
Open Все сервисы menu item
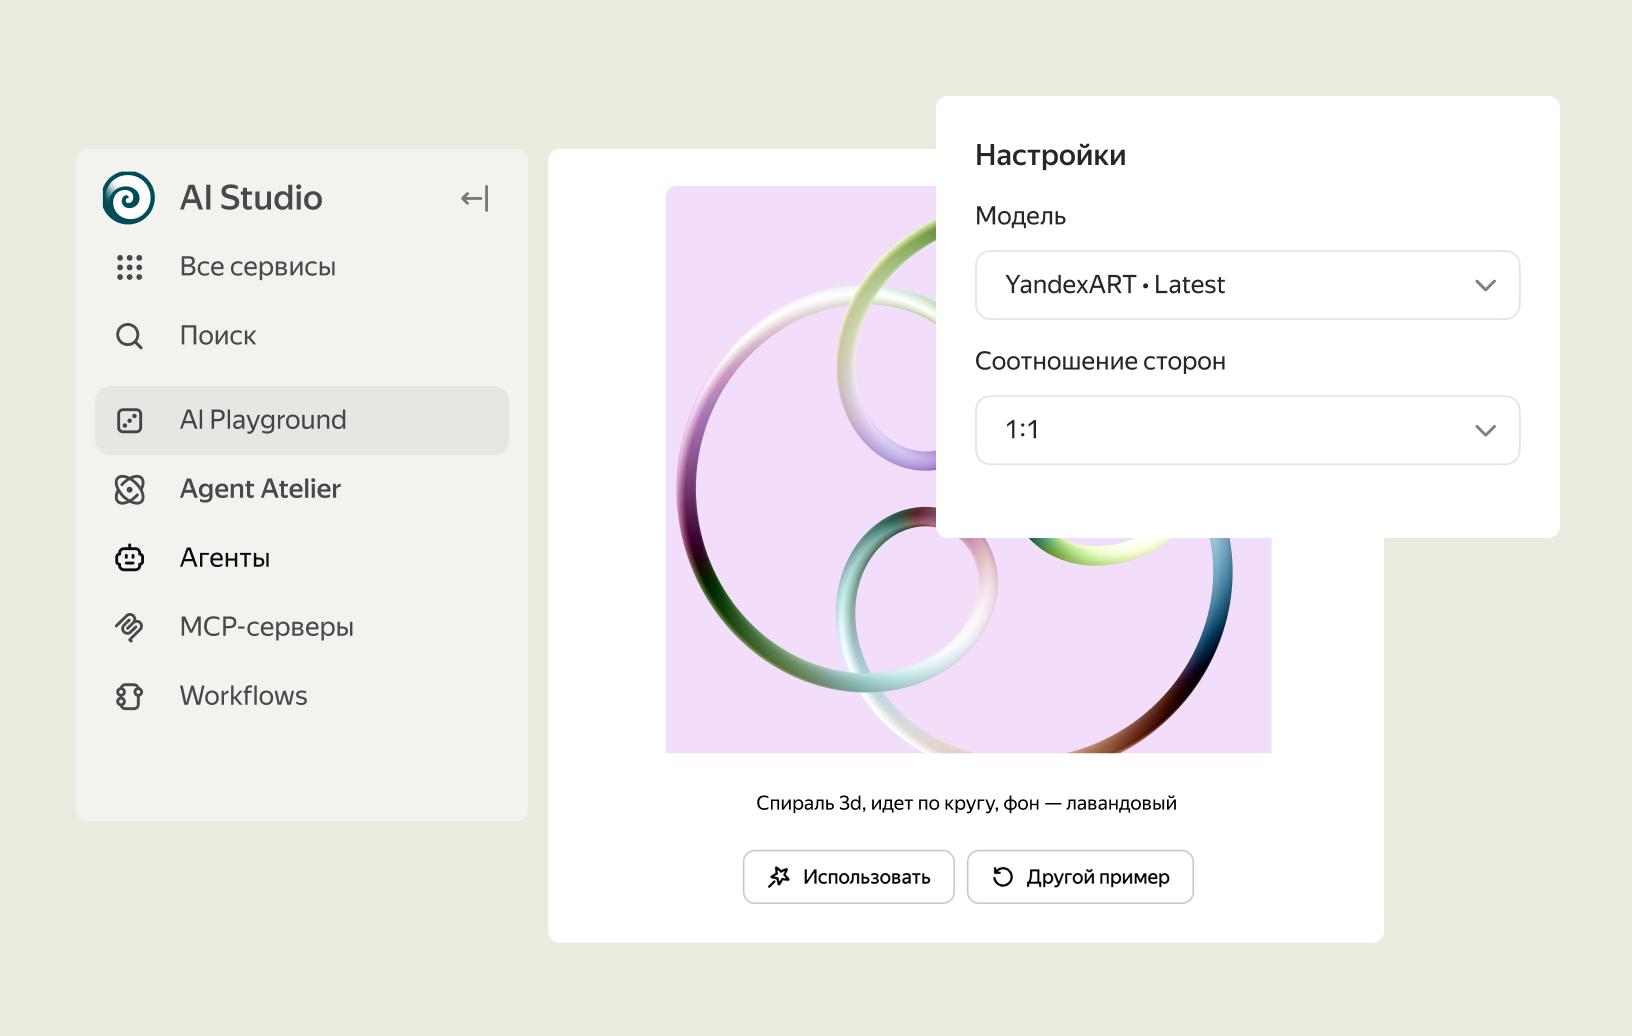click(x=258, y=267)
